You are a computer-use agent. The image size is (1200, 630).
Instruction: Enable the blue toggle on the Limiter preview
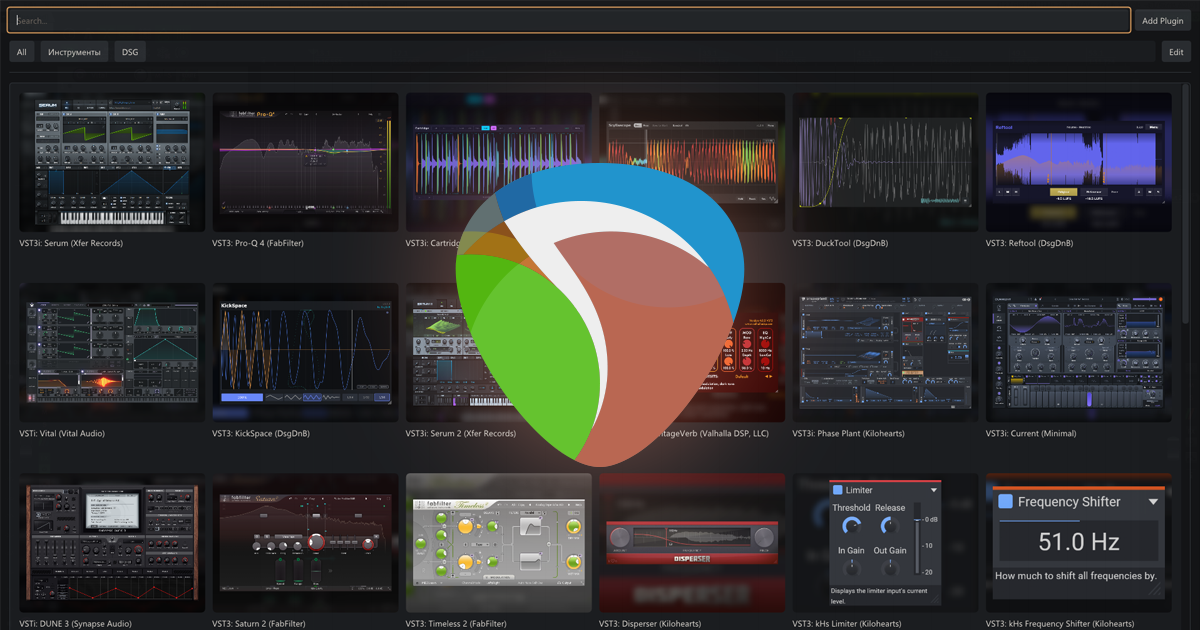coord(838,489)
